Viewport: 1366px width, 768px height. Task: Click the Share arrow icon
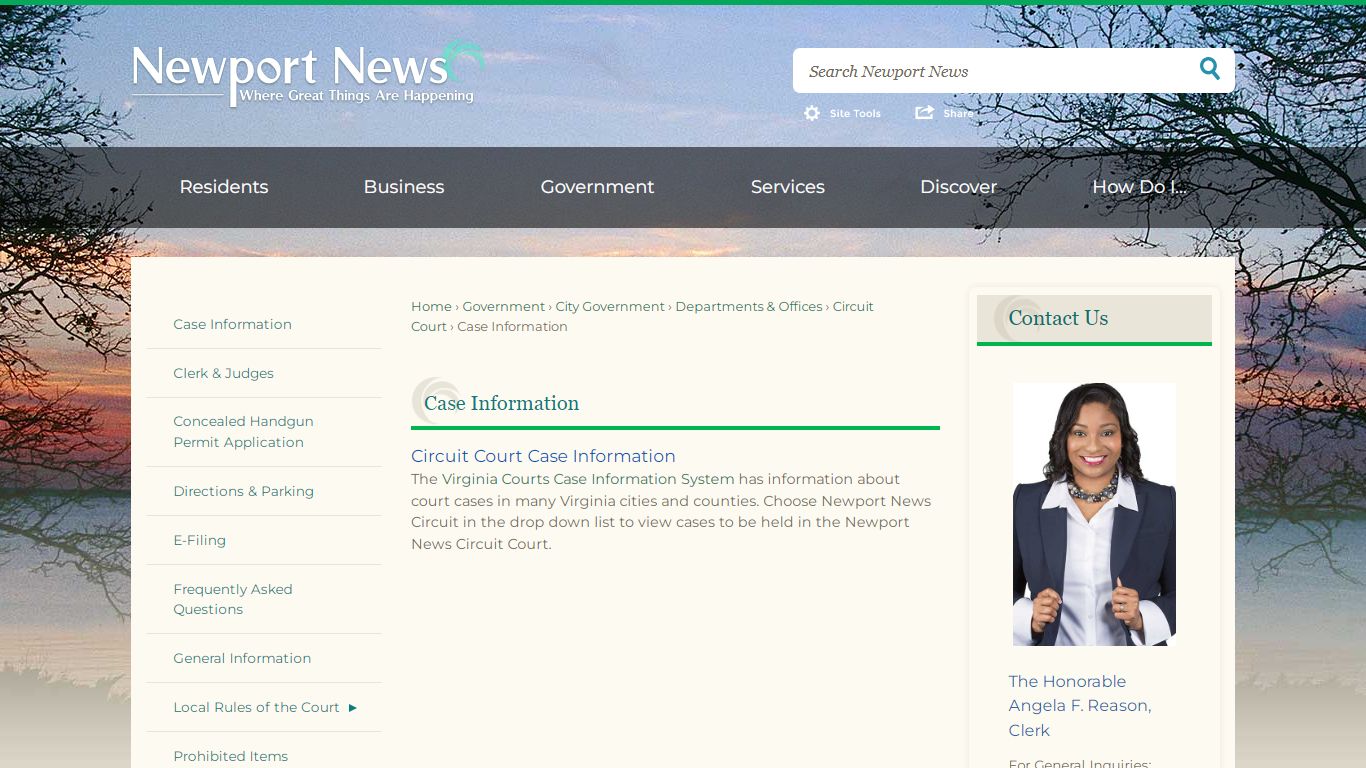[924, 112]
